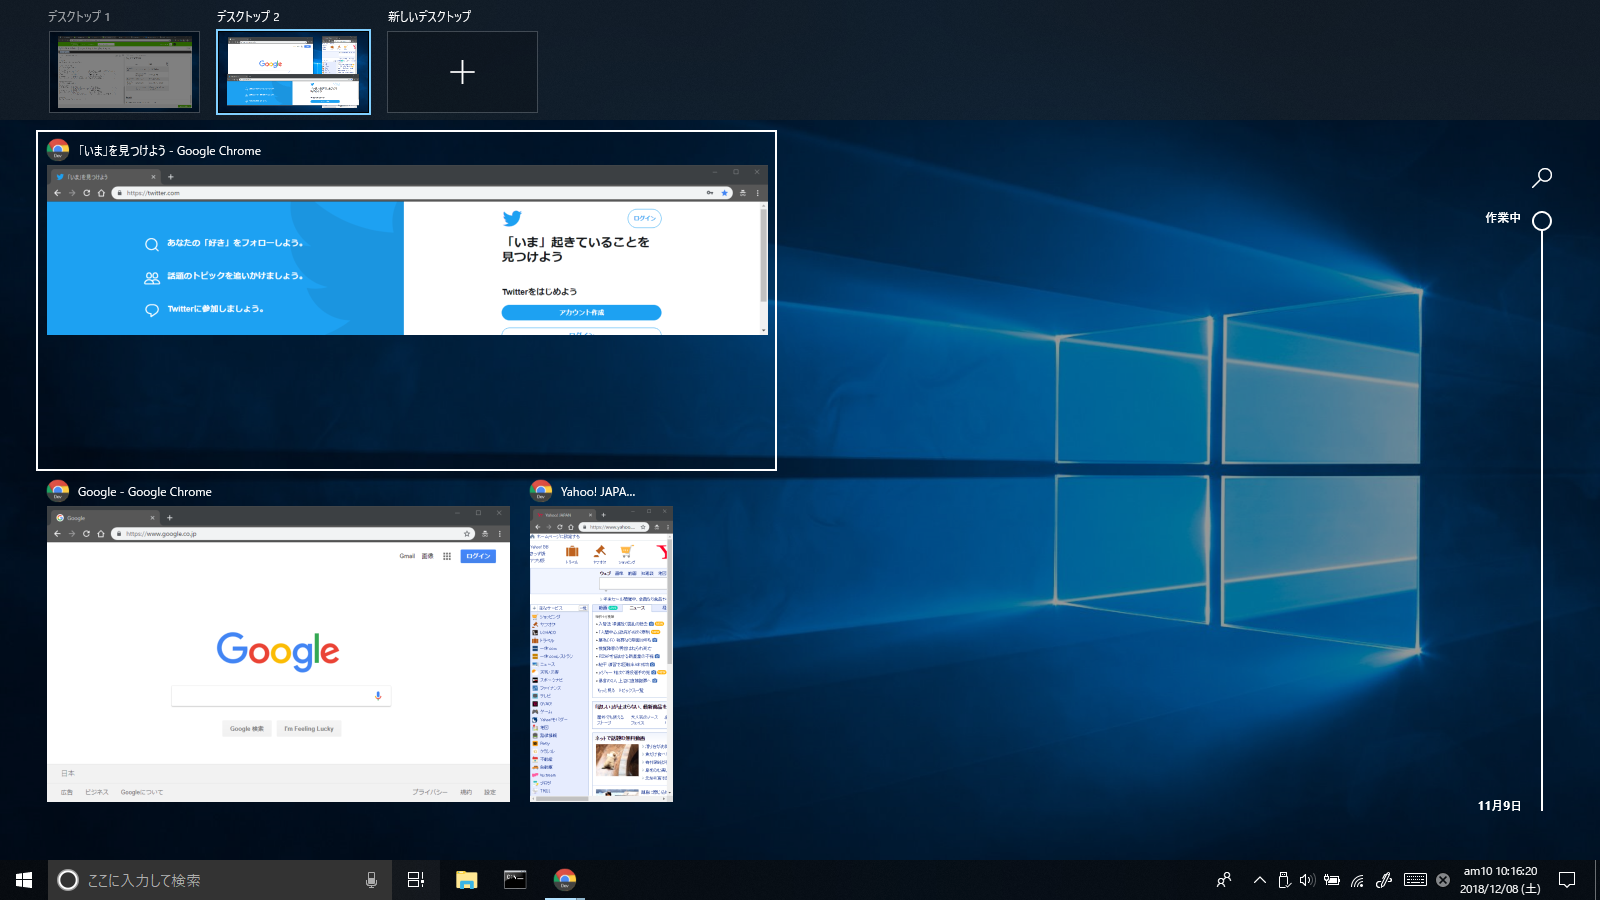Click the 「いま」を見つけよう - Google Chrome title text
The width and height of the screenshot is (1600, 900).
(x=170, y=151)
